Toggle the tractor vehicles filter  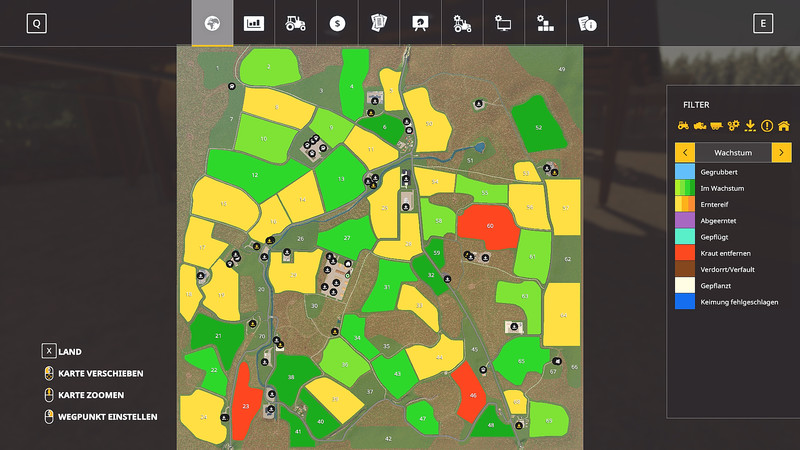pyautogui.click(x=683, y=126)
